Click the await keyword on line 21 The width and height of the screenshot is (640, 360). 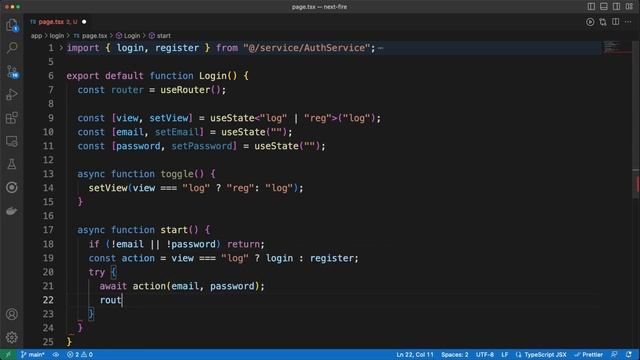(x=113, y=286)
